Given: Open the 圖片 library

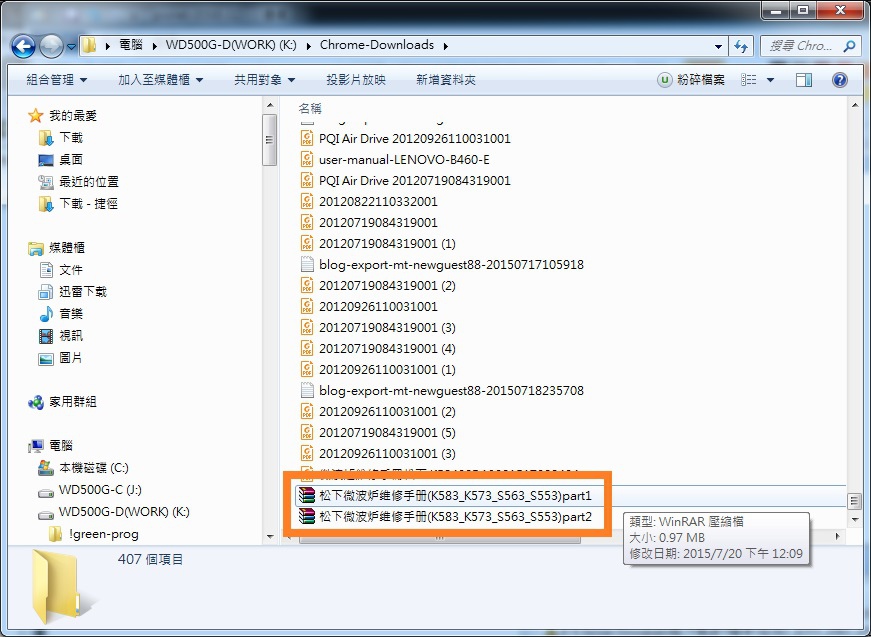Looking at the screenshot, I should 71,358.
